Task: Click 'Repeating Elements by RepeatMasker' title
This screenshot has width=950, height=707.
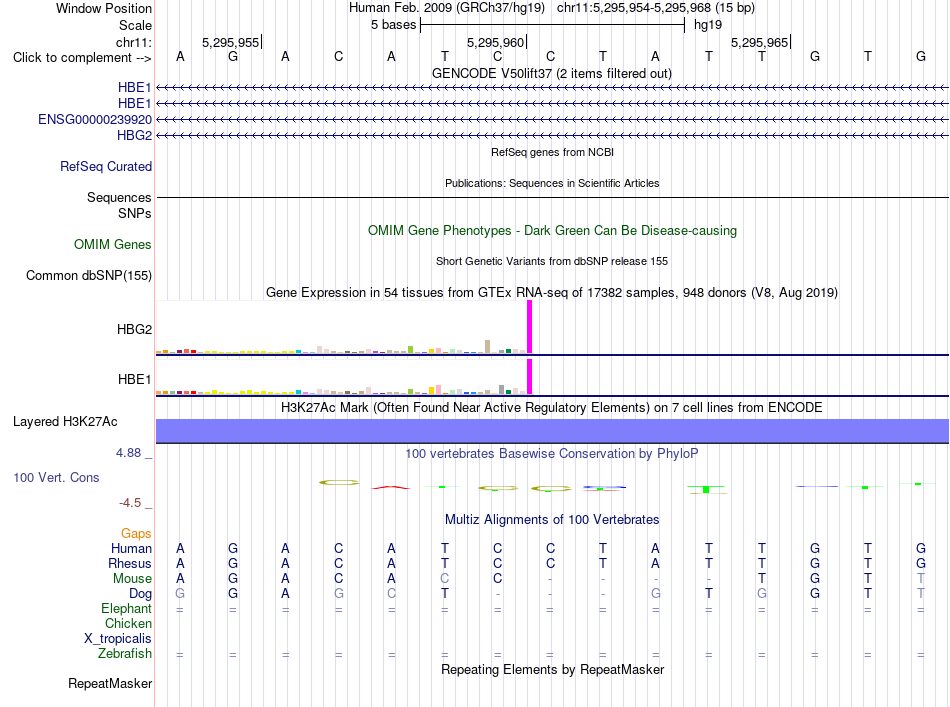Action: [553, 669]
